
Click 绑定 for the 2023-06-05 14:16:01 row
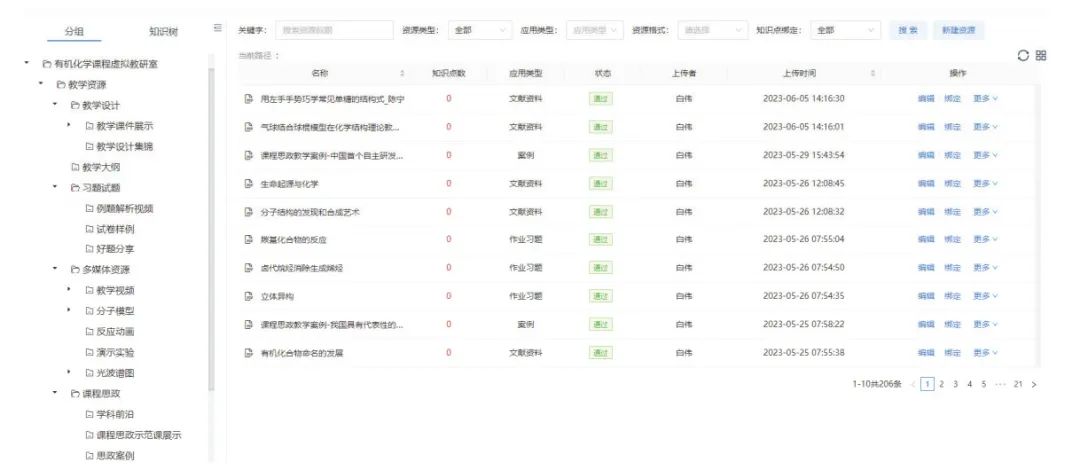pos(952,127)
